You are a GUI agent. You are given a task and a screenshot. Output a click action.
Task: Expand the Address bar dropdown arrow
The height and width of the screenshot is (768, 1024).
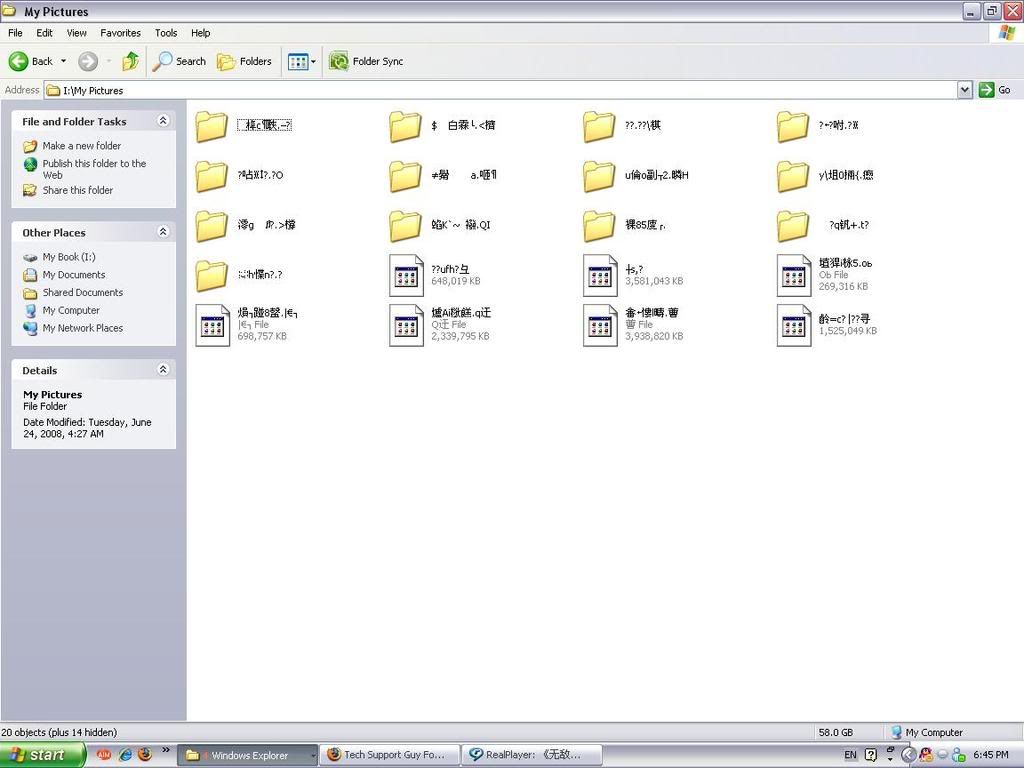click(964, 90)
